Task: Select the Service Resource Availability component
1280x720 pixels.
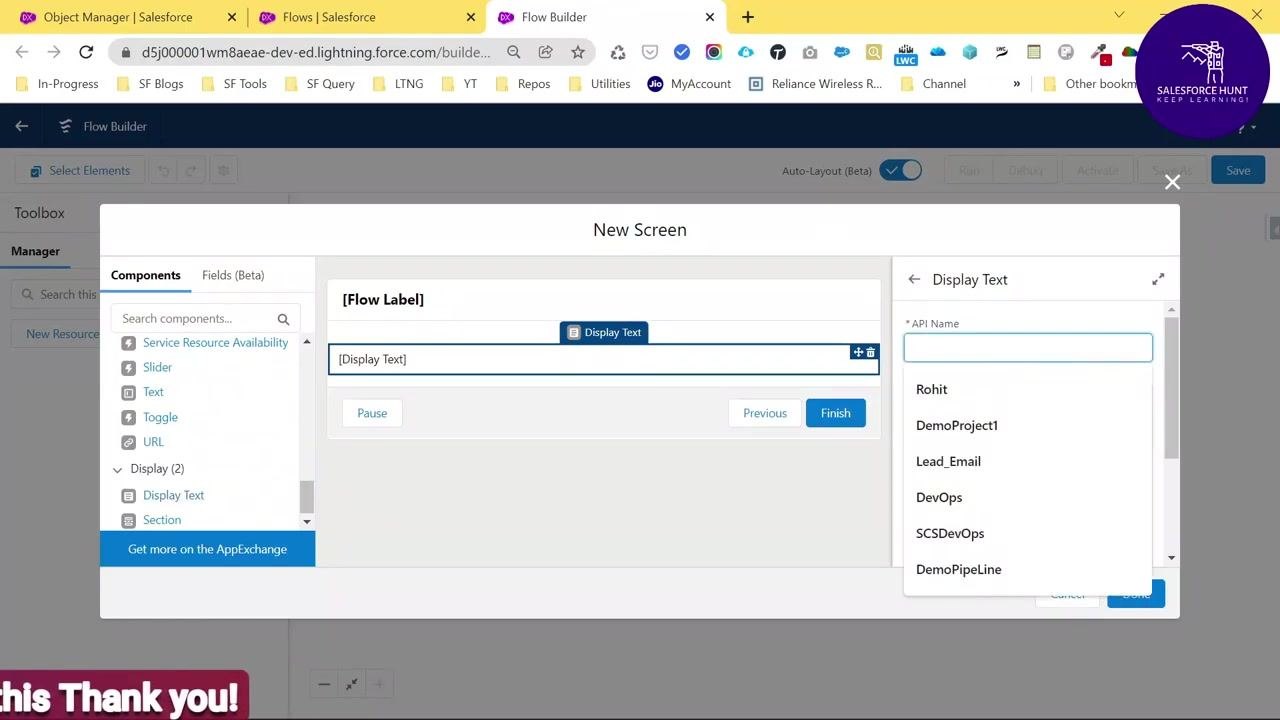Action: 215,343
